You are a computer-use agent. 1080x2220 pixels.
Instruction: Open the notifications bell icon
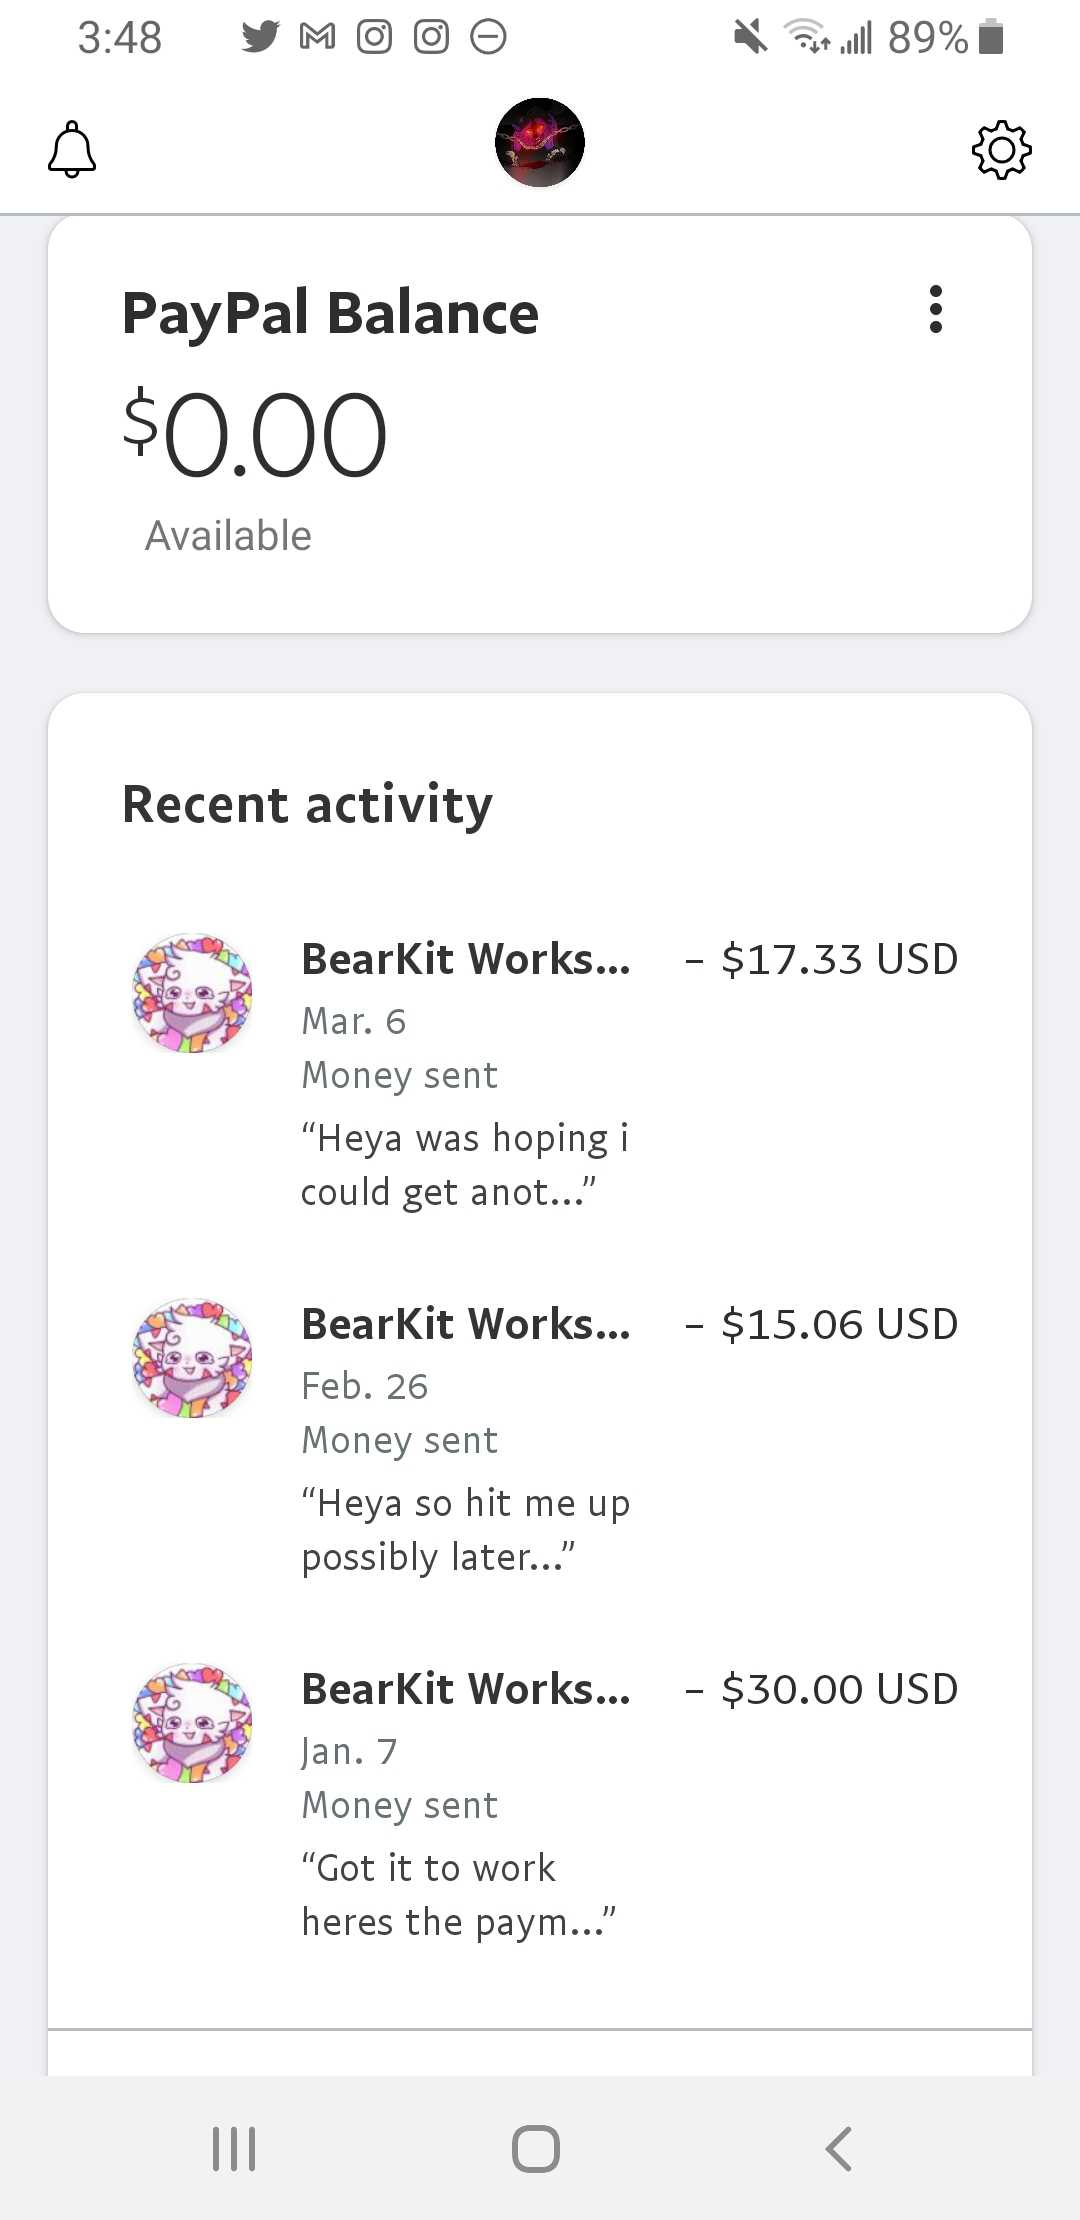pos(72,149)
